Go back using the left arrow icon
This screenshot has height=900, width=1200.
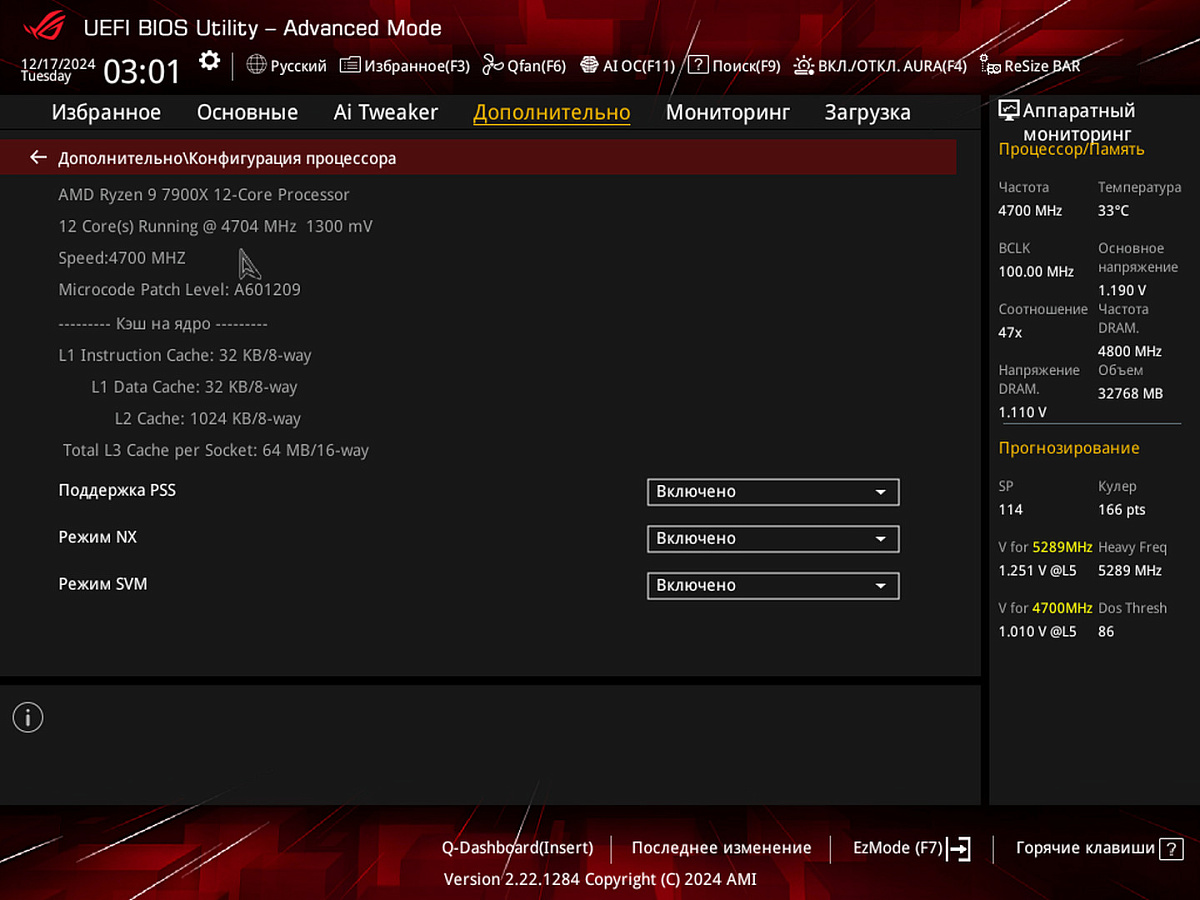(38, 157)
